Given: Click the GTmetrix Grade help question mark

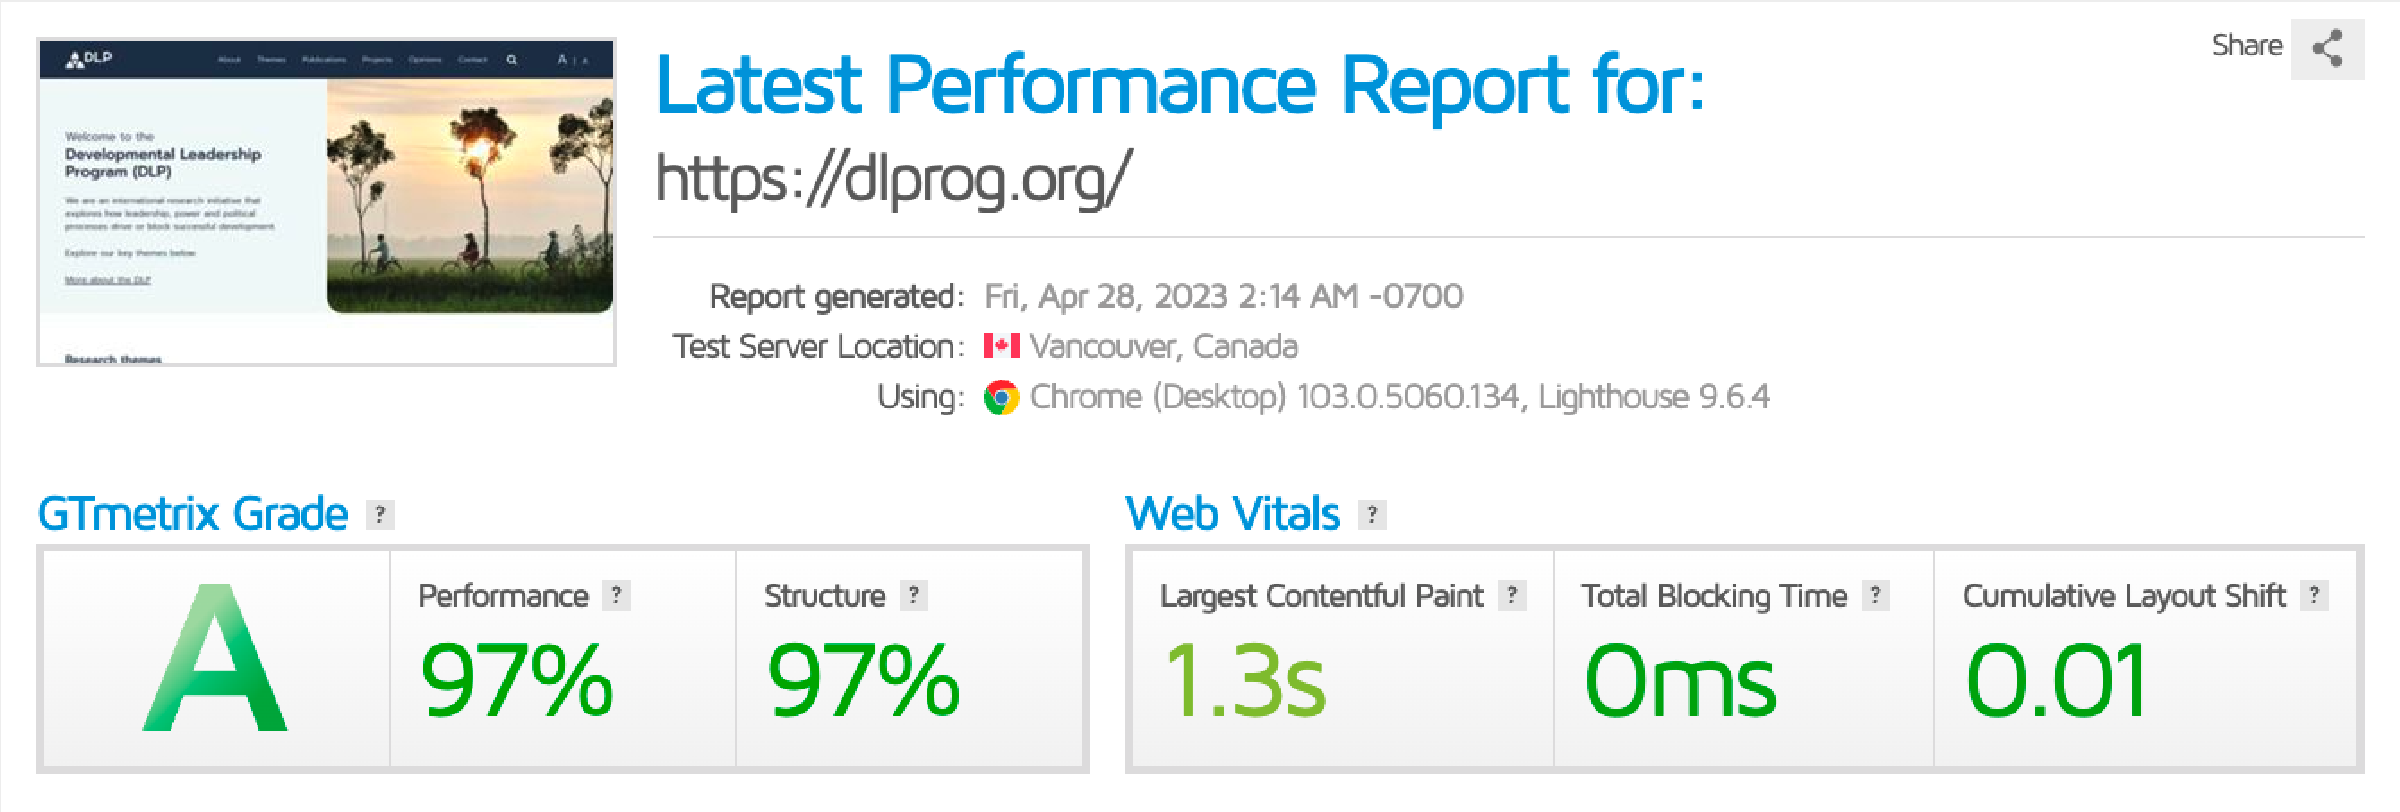Looking at the screenshot, I should point(379,515).
